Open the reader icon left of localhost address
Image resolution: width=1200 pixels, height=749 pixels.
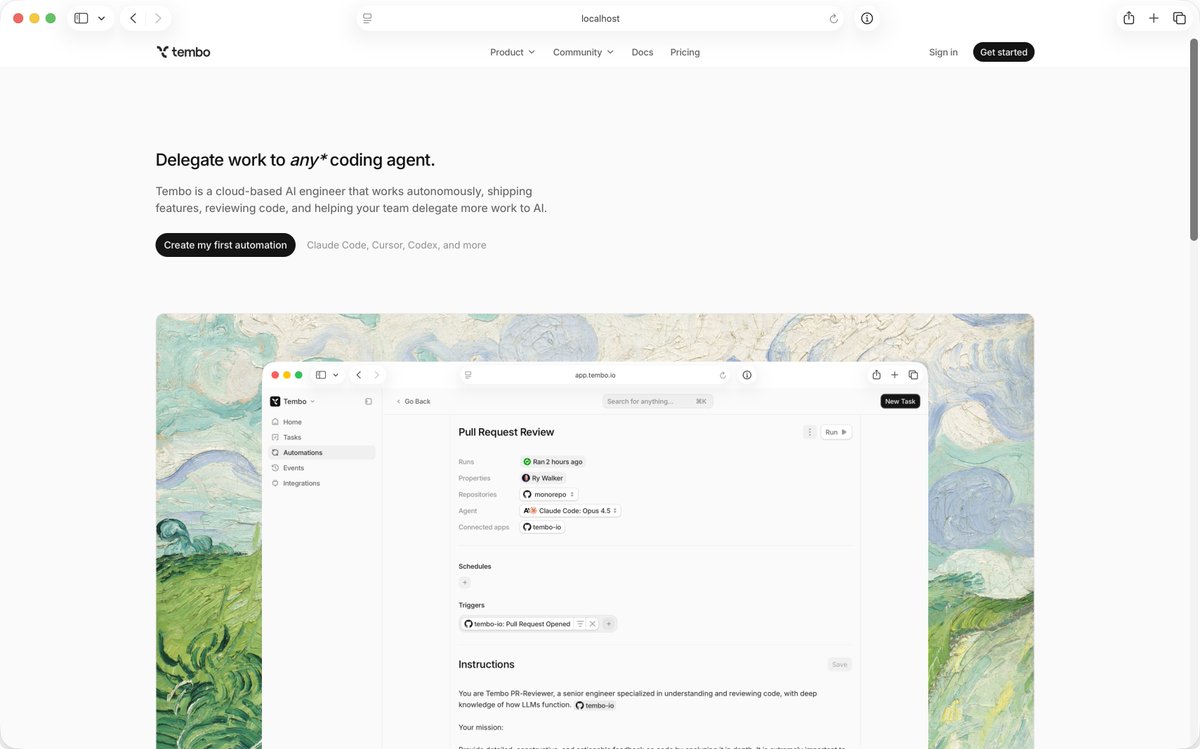tap(368, 18)
